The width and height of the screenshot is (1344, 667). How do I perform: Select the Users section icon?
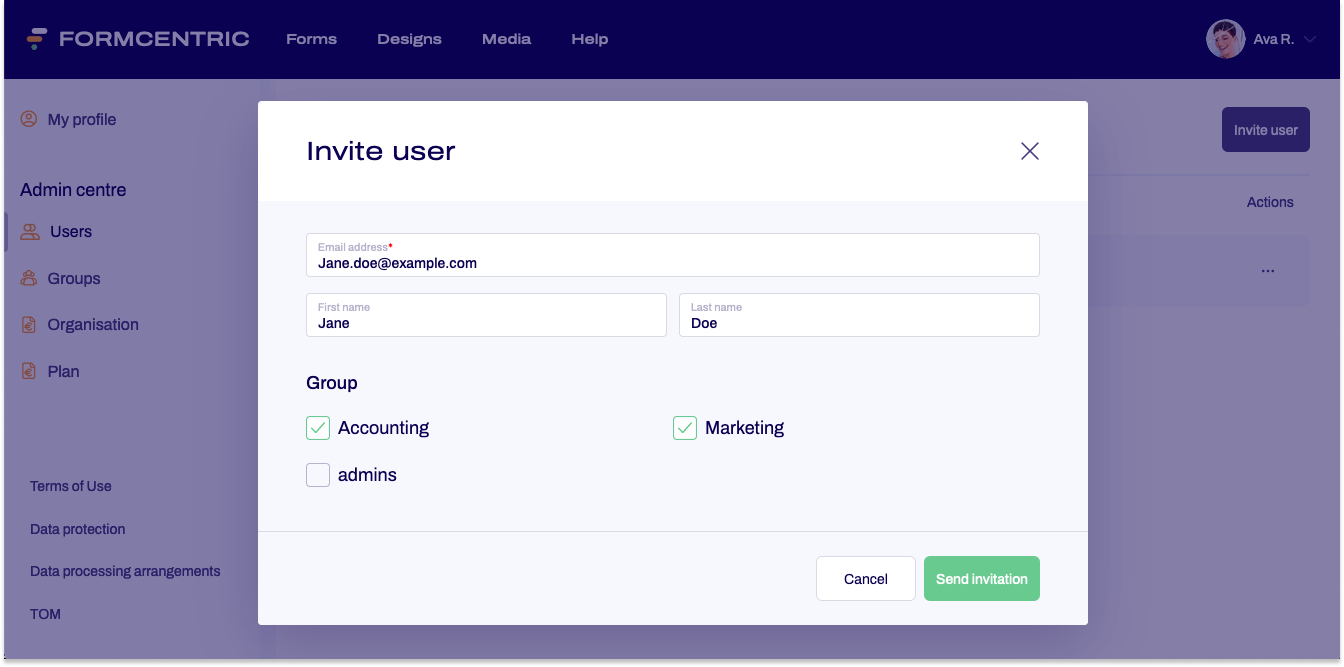pyautogui.click(x=28, y=231)
